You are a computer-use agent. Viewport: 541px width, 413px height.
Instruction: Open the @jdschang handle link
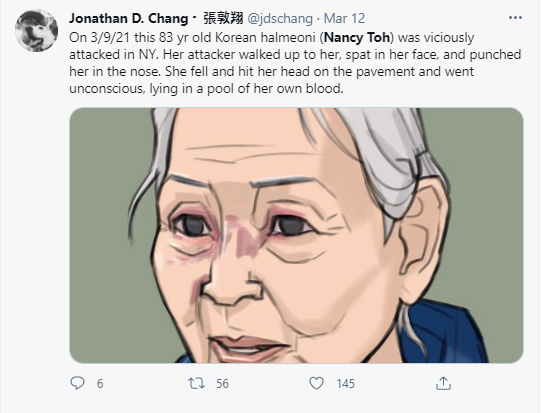pyautogui.click(x=280, y=18)
